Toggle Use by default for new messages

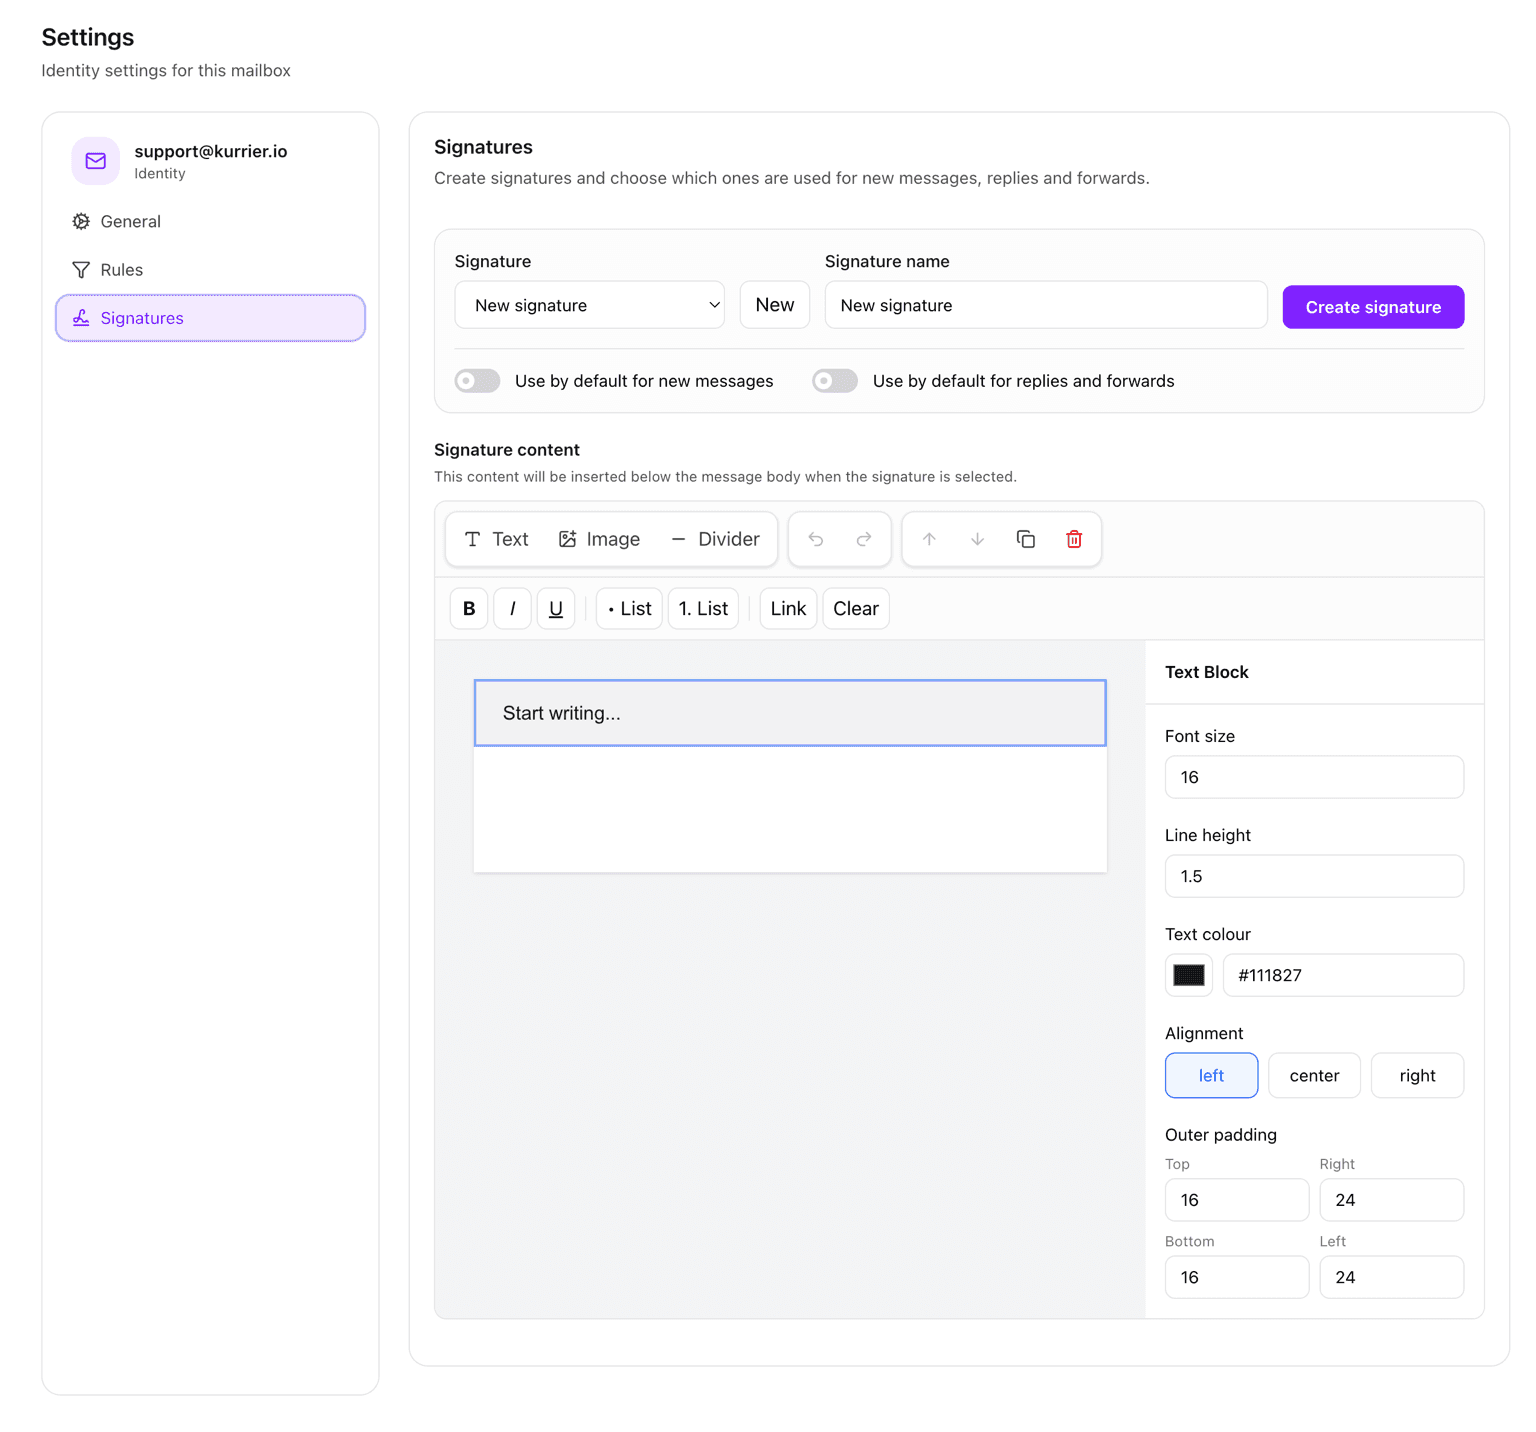pos(477,381)
